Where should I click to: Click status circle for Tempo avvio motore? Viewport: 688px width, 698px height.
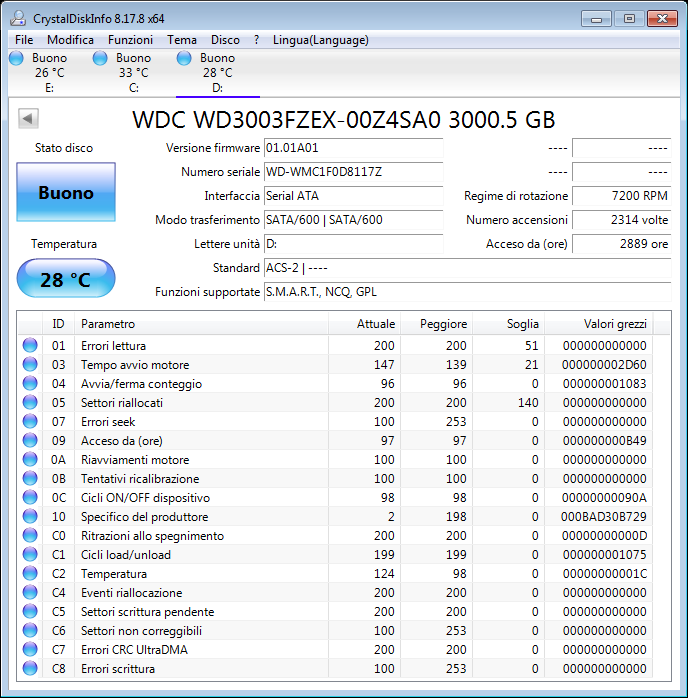pos(30,365)
